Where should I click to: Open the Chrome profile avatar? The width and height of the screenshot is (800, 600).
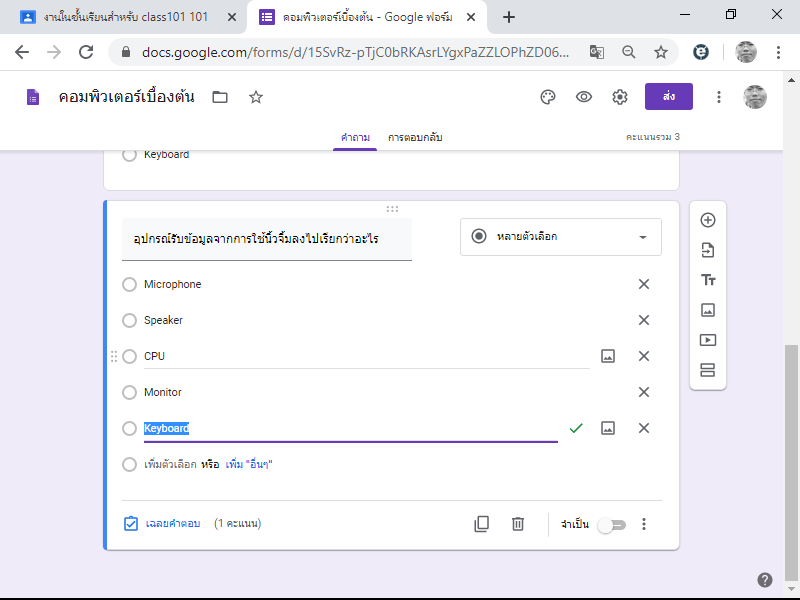[745, 52]
